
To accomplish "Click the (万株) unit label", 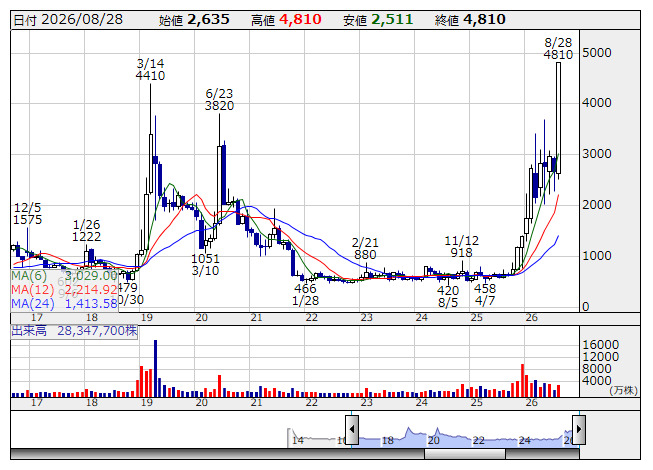I will (623, 390).
